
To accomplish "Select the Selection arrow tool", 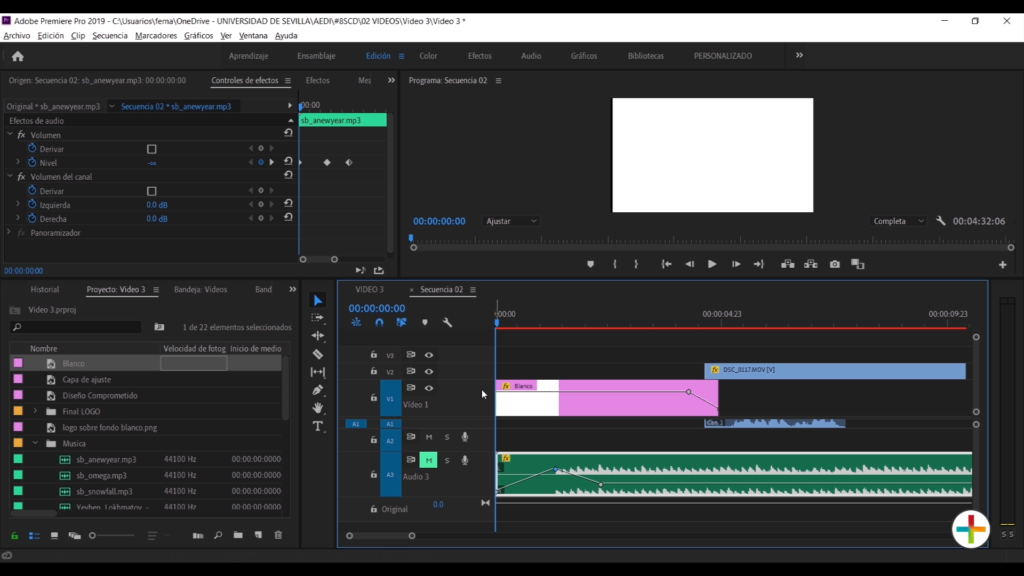I will 318,300.
